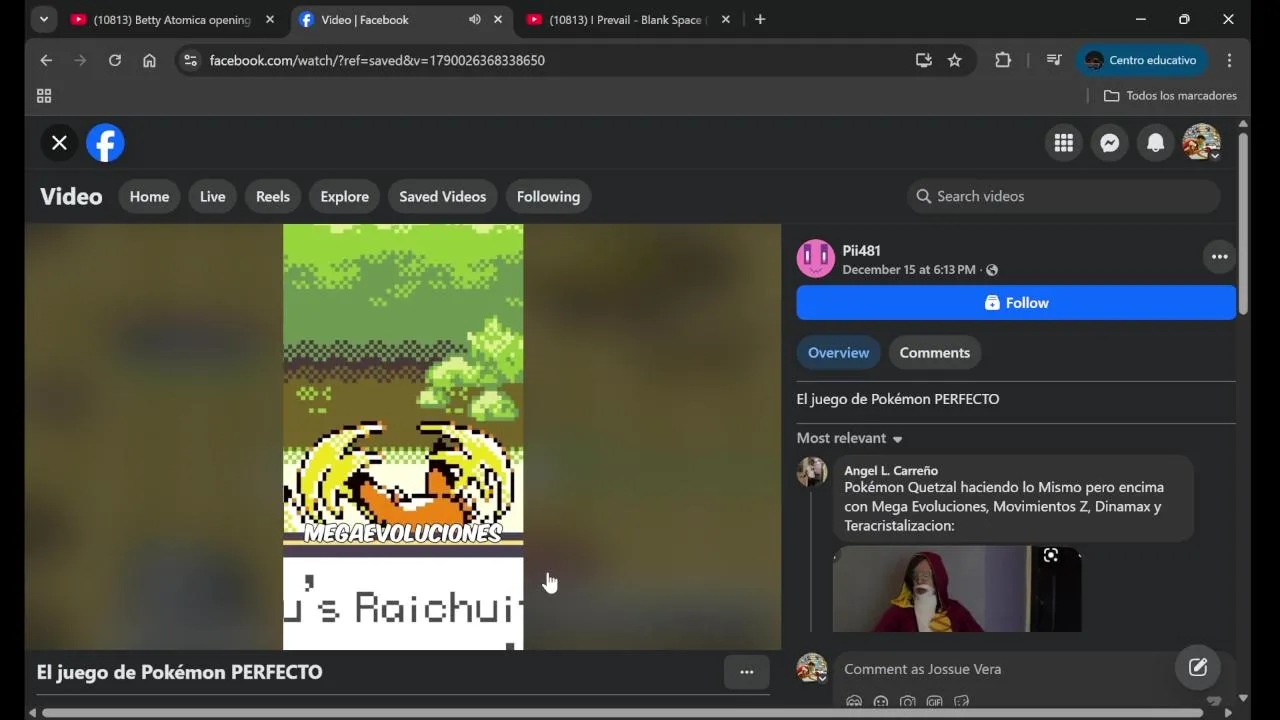Attach a photo with the camera icon
The height and width of the screenshot is (720, 1280).
(x=908, y=702)
